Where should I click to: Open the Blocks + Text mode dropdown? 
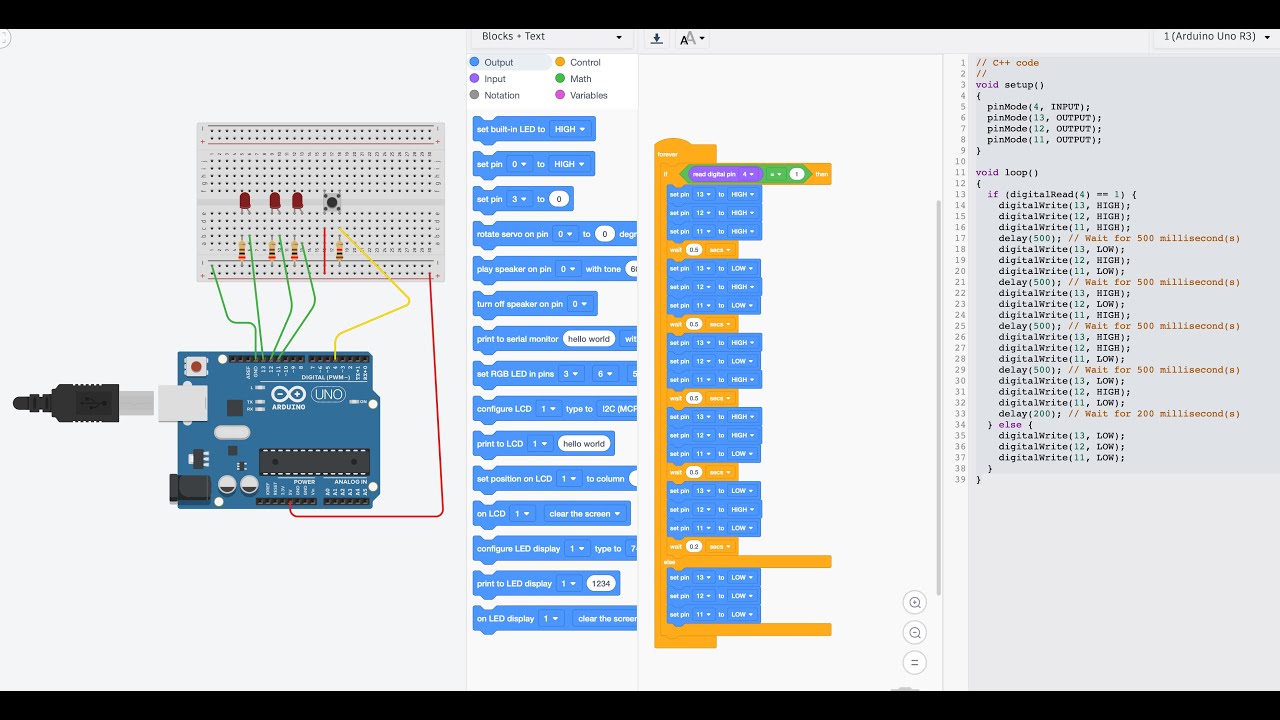point(551,37)
